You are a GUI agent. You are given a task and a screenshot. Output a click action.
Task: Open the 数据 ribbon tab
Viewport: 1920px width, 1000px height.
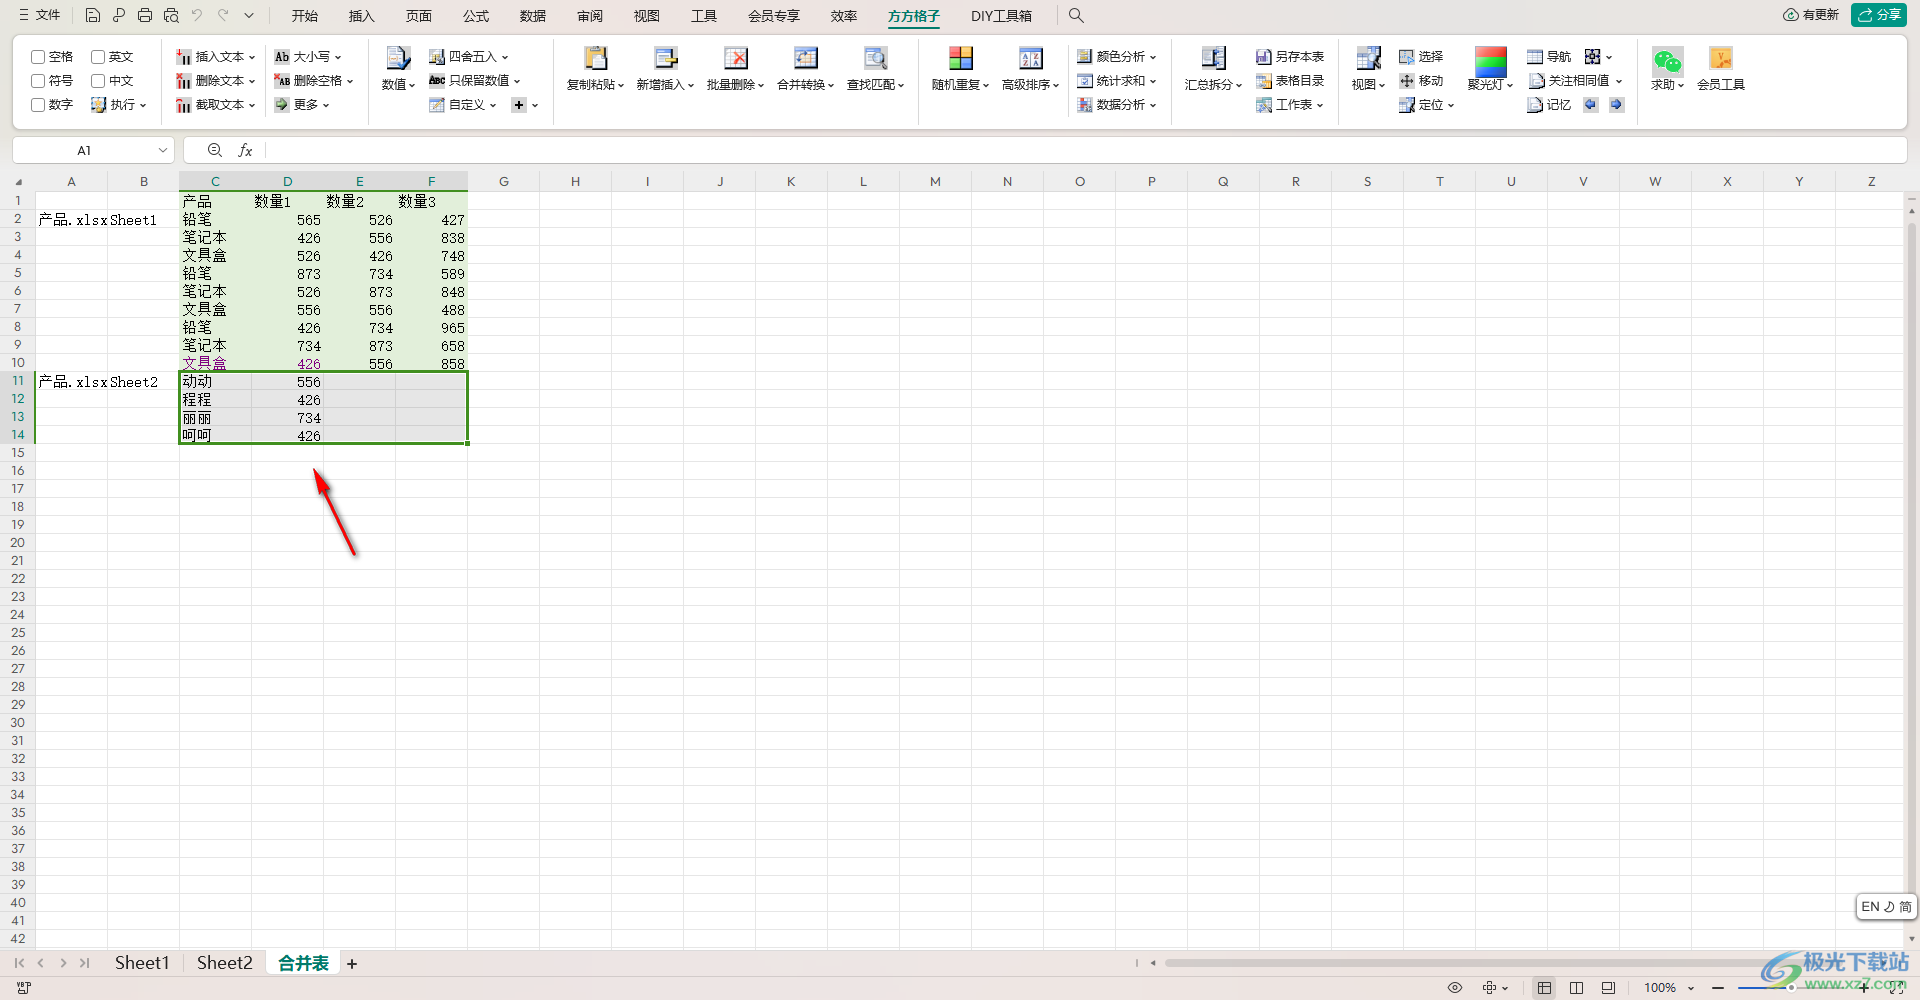click(533, 16)
